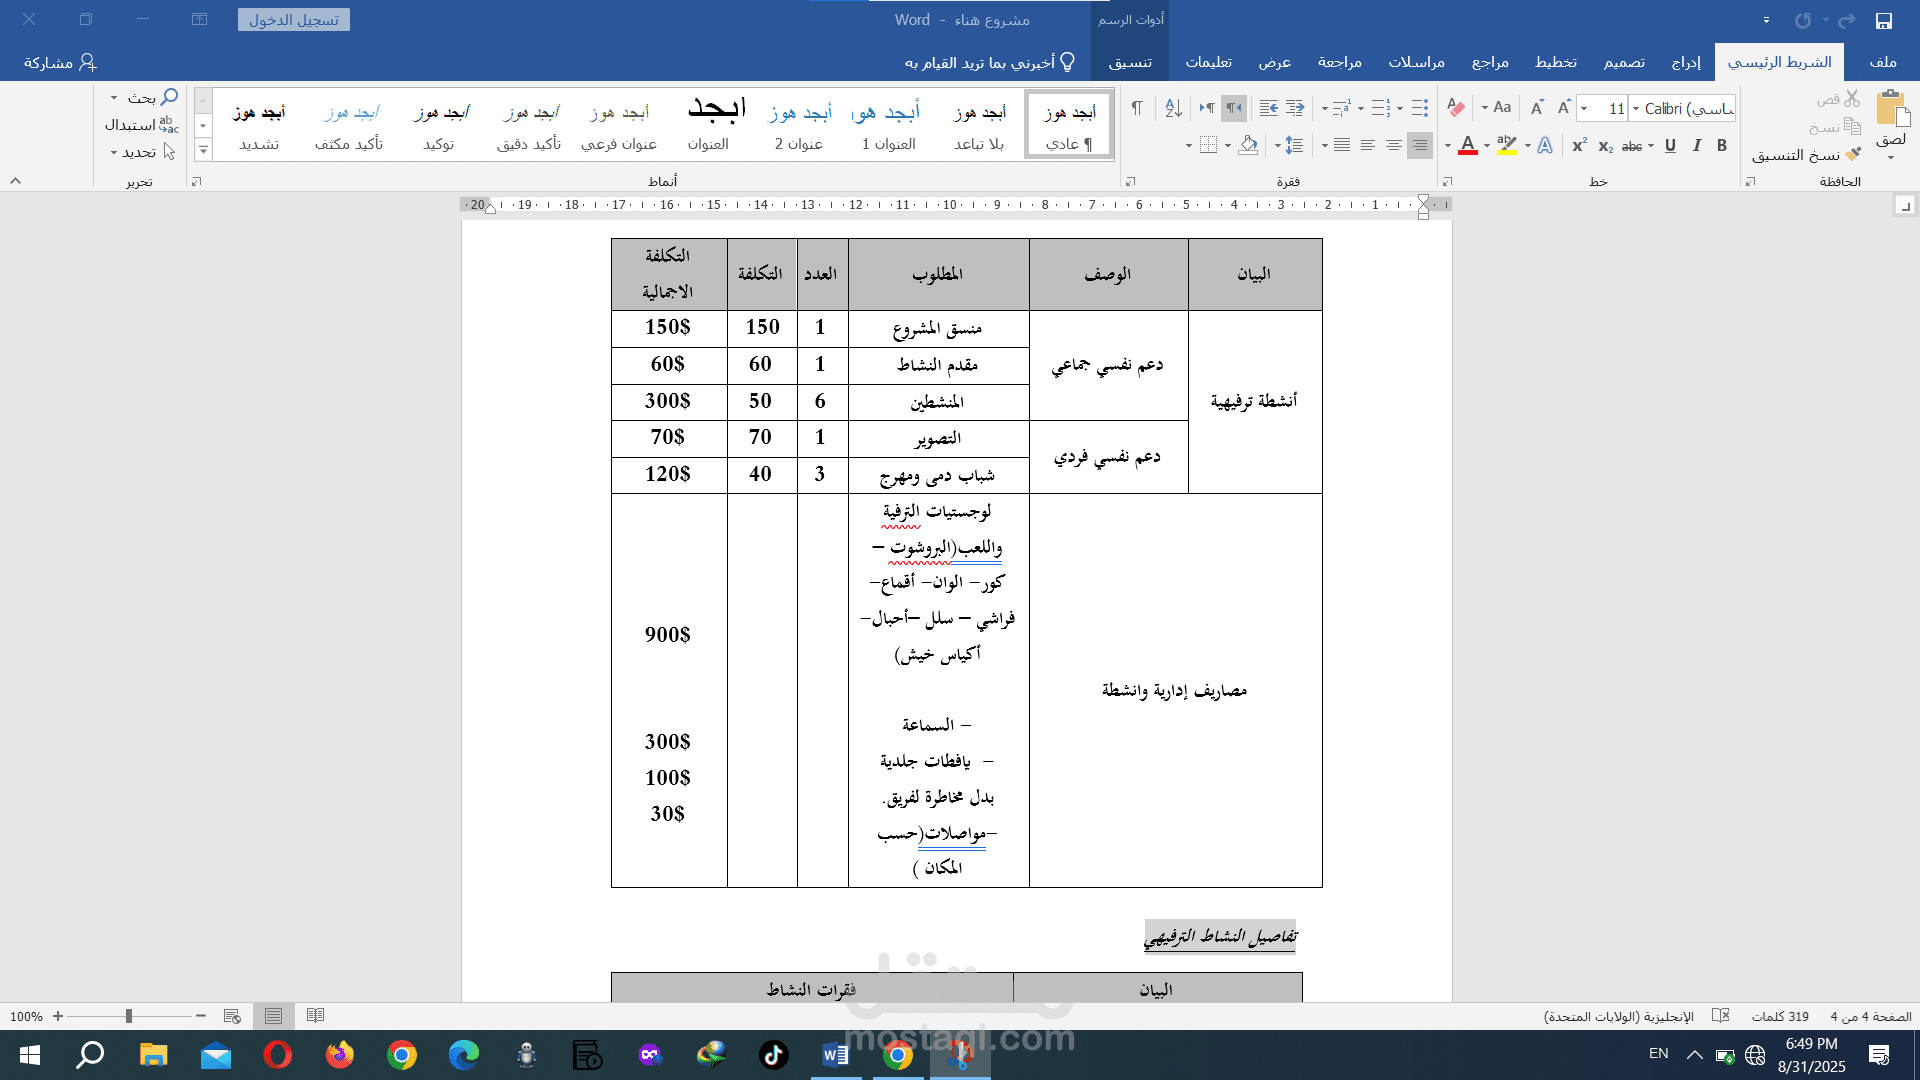
Task: Toggle Subscript formatting
Action: click(1606, 146)
